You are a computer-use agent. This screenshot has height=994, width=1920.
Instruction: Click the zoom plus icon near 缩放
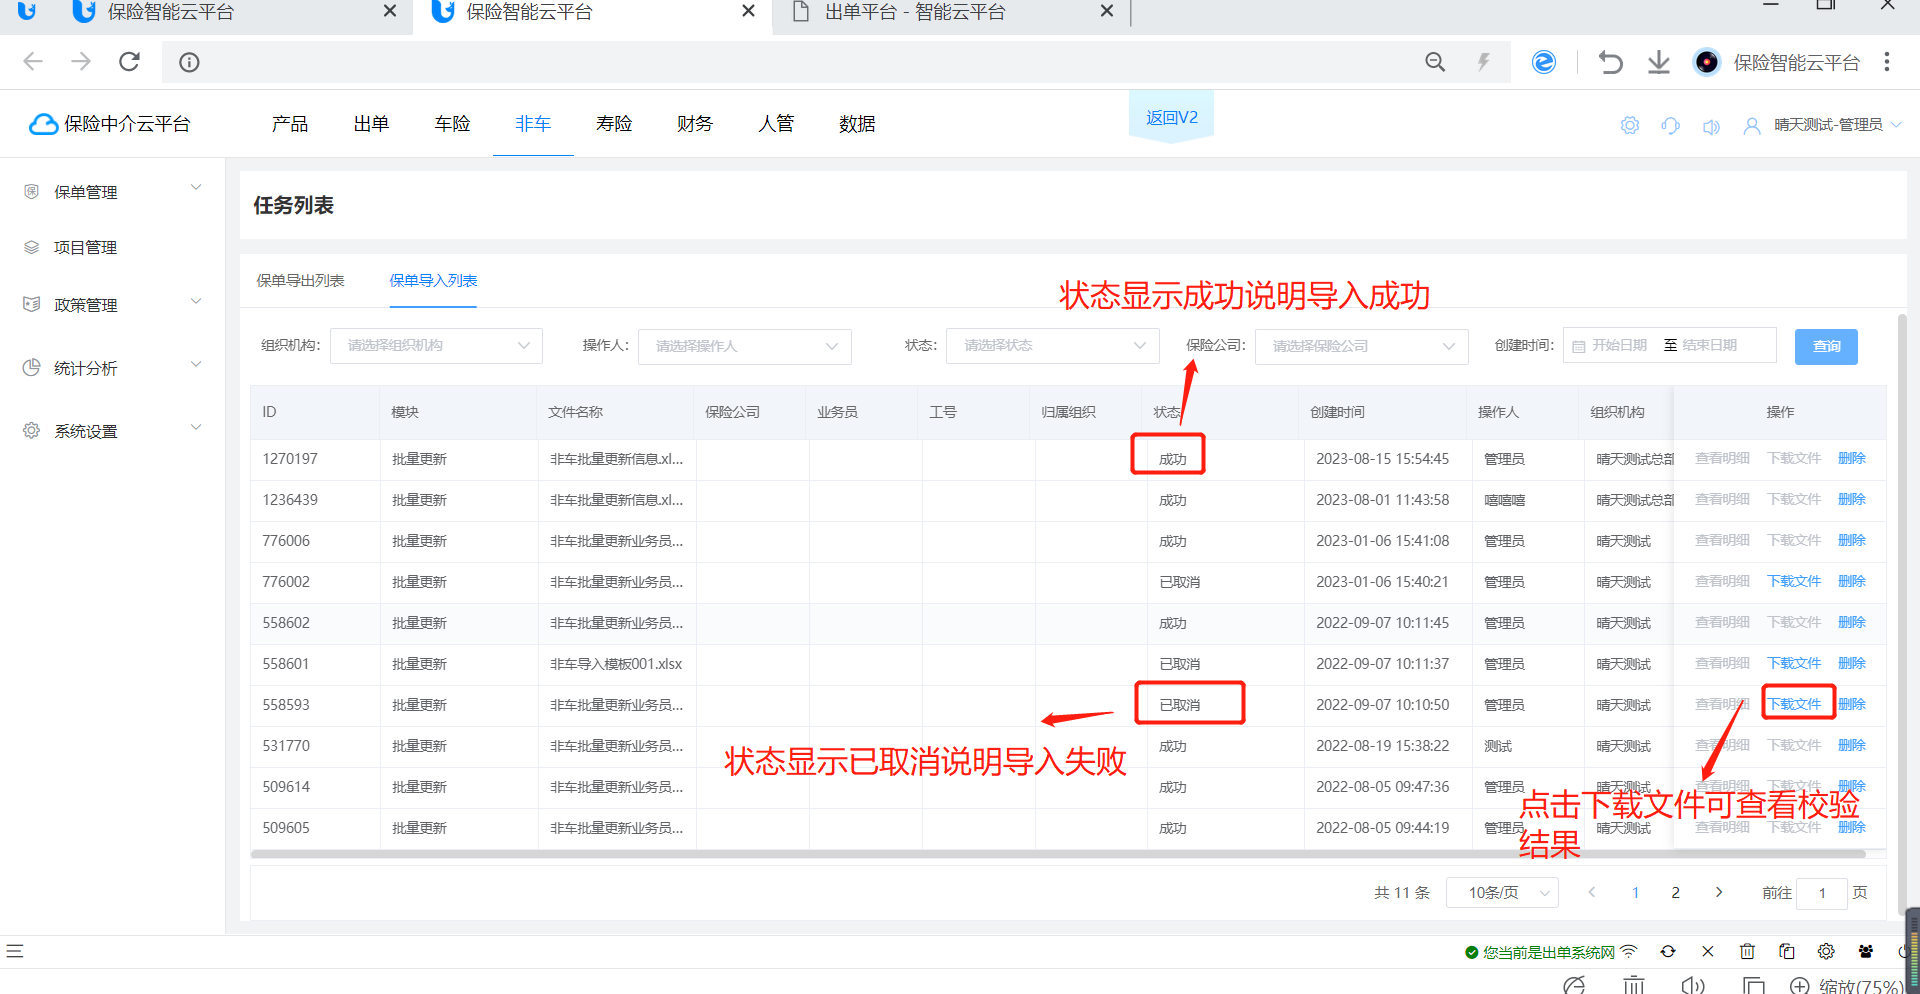[x=1799, y=985]
